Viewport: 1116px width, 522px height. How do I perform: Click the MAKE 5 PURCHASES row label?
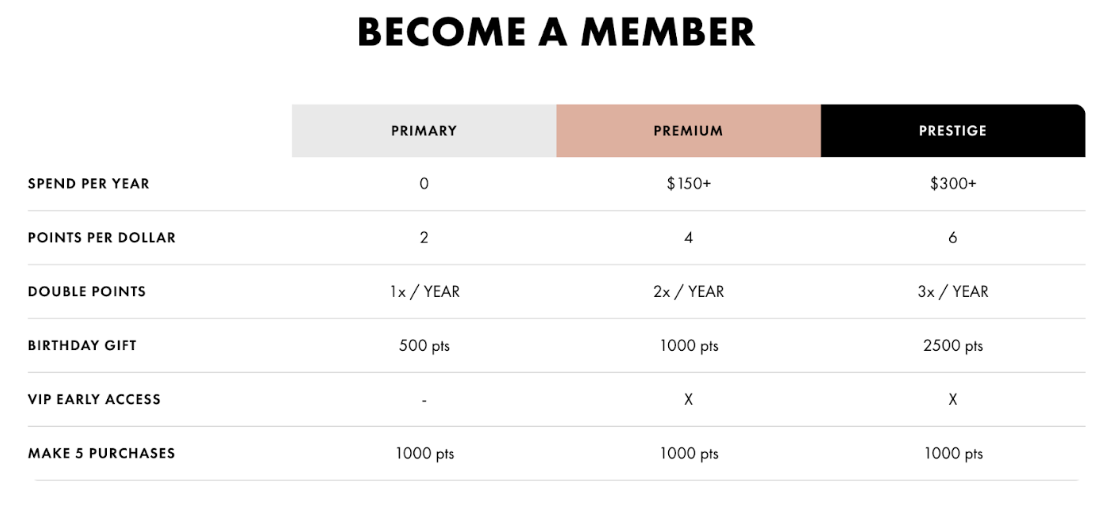[x=101, y=454]
